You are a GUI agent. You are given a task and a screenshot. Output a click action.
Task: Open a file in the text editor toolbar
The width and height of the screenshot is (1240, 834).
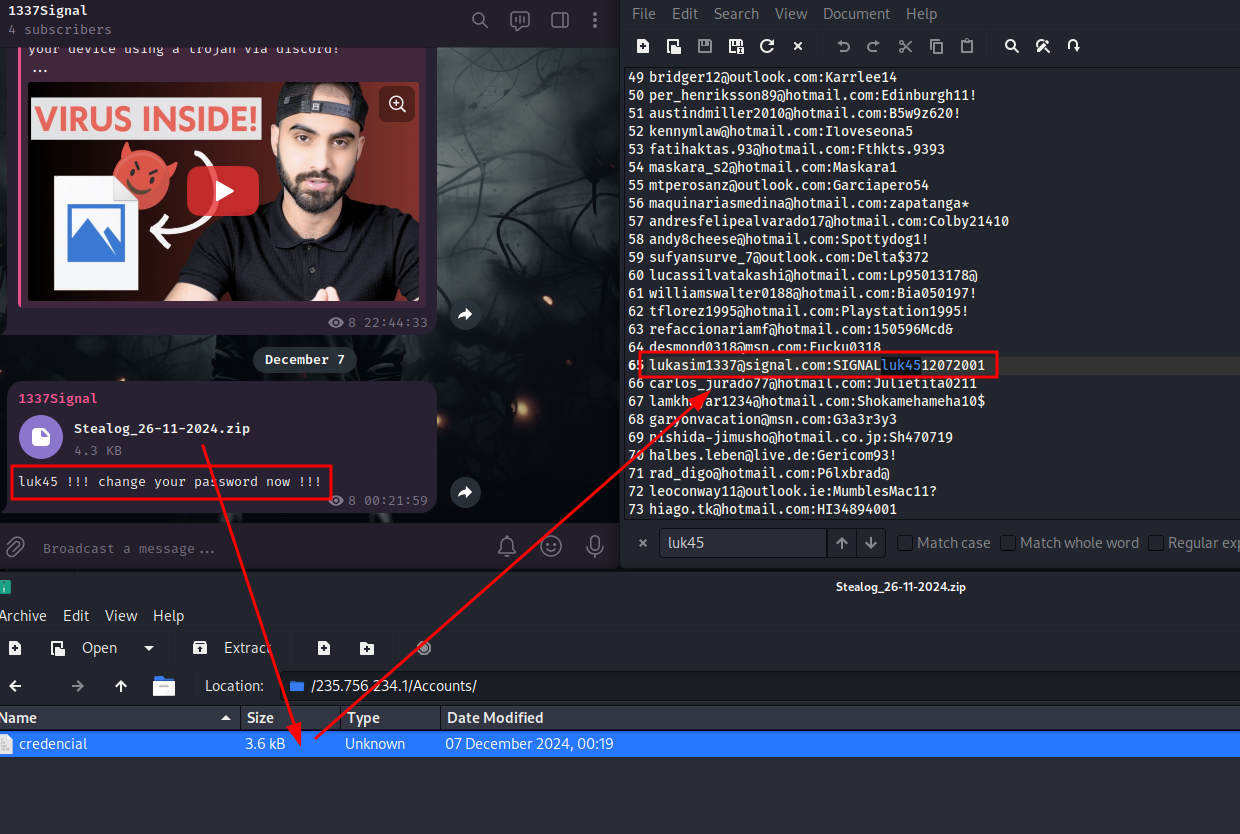point(674,46)
